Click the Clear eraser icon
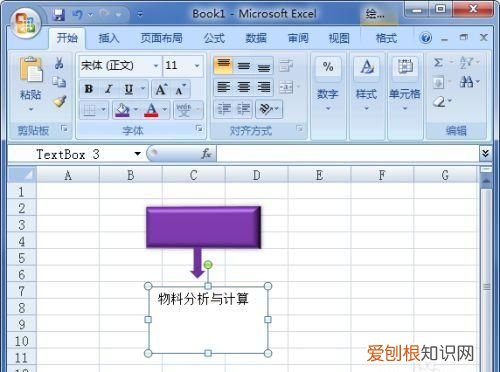Screen dimensions: 500x372 [440, 101]
